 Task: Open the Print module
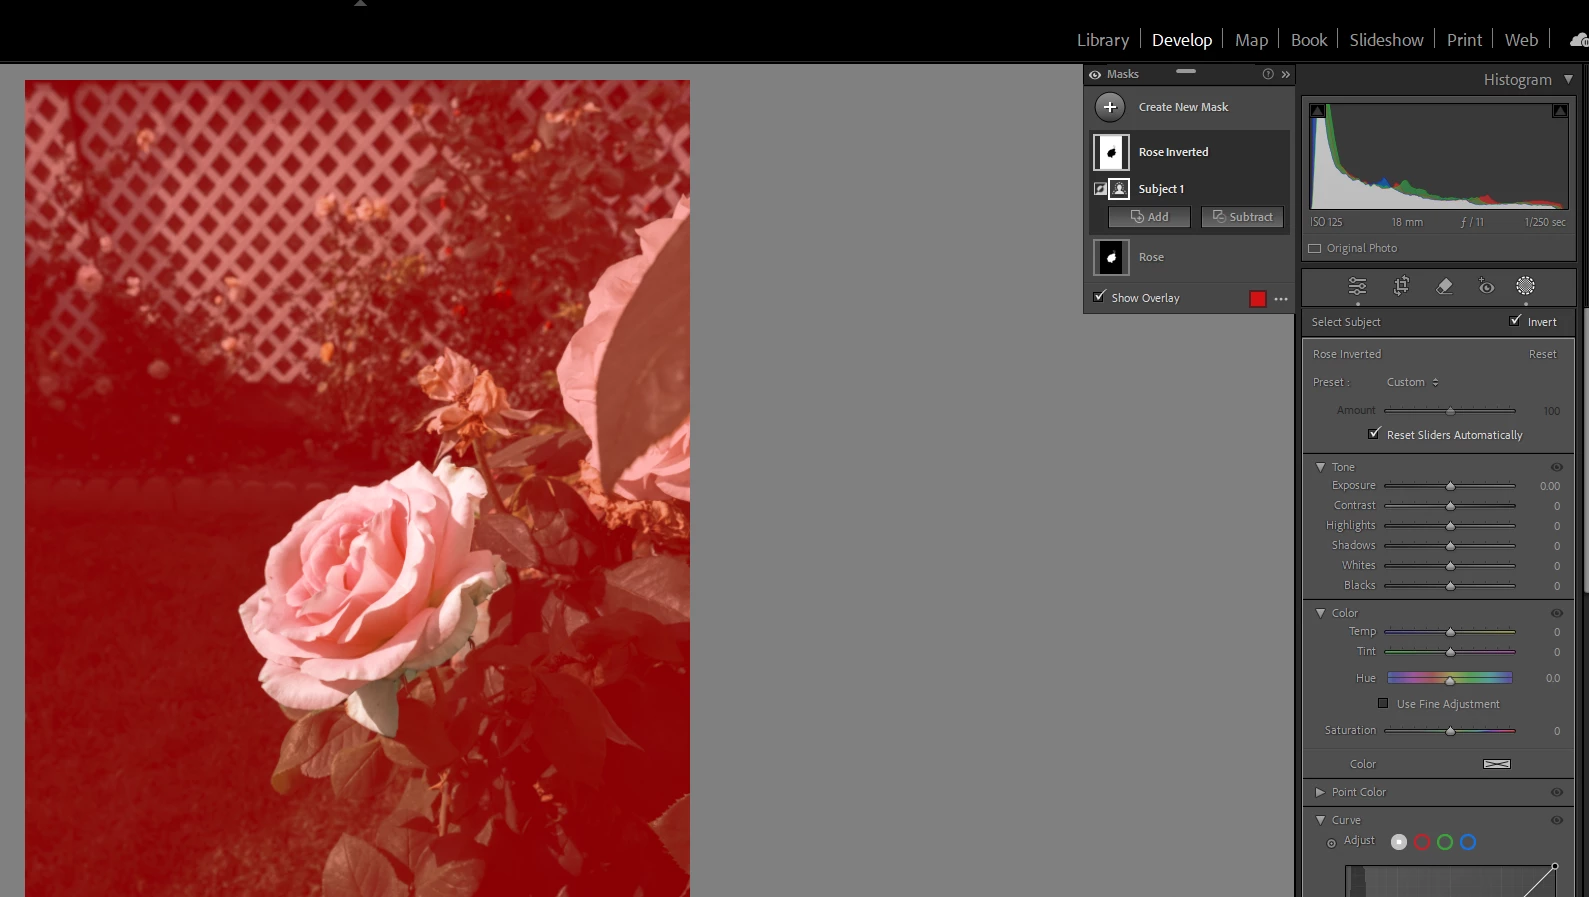tap(1464, 40)
